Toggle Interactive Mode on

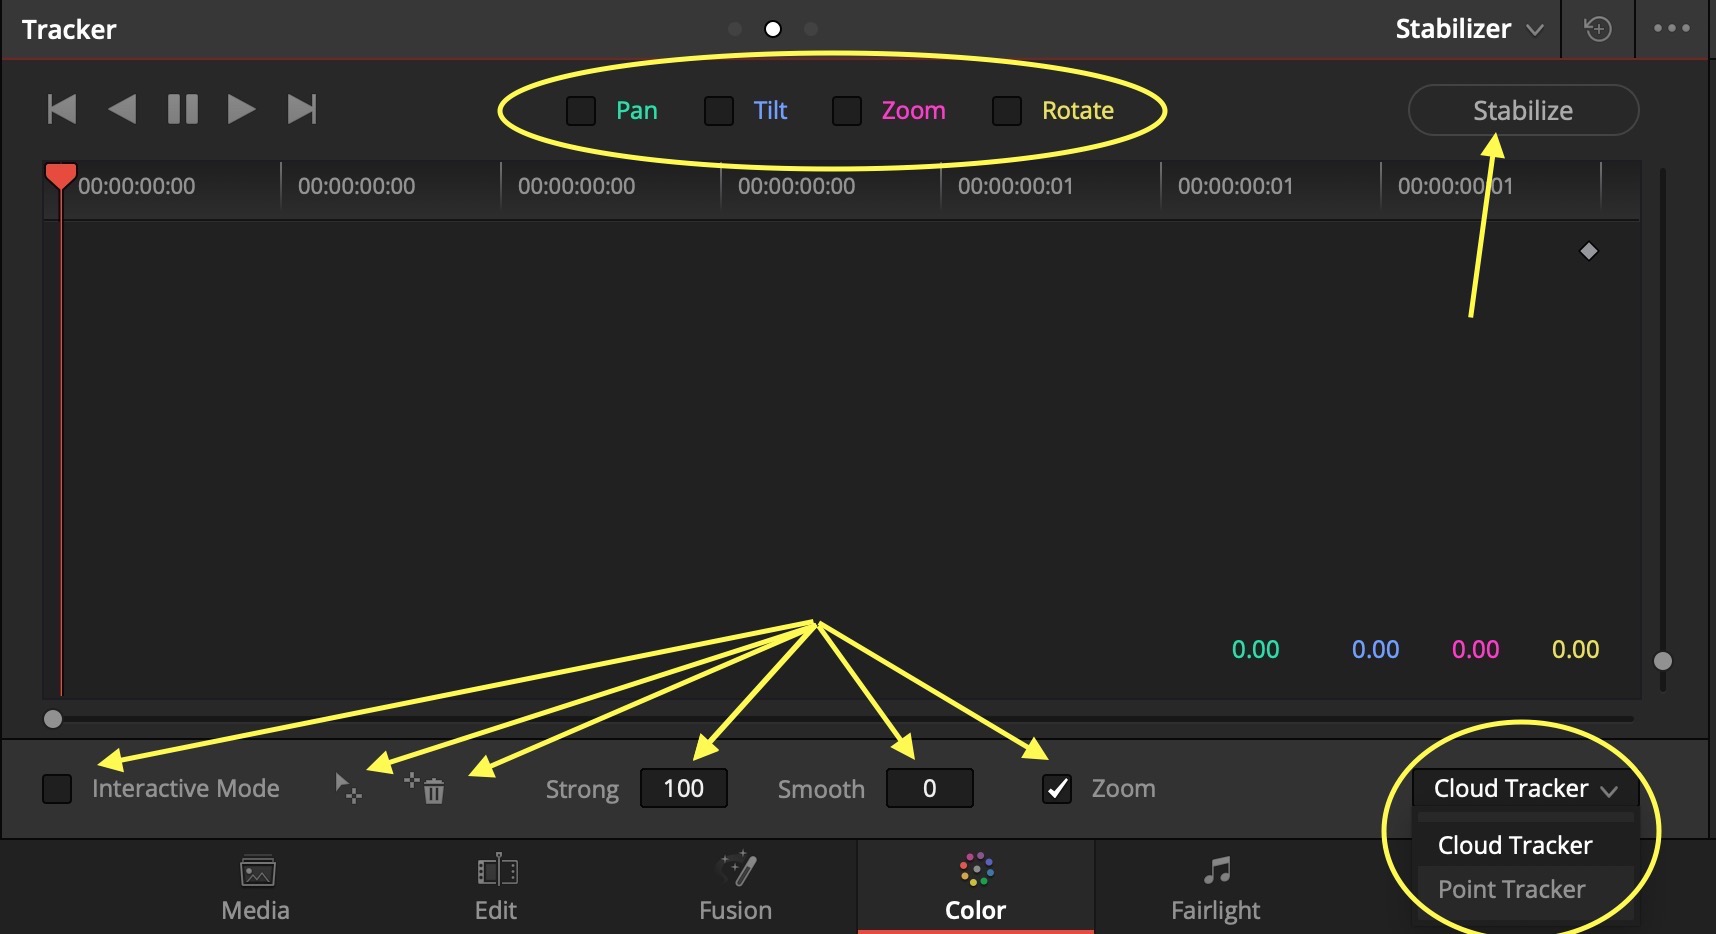click(57, 788)
